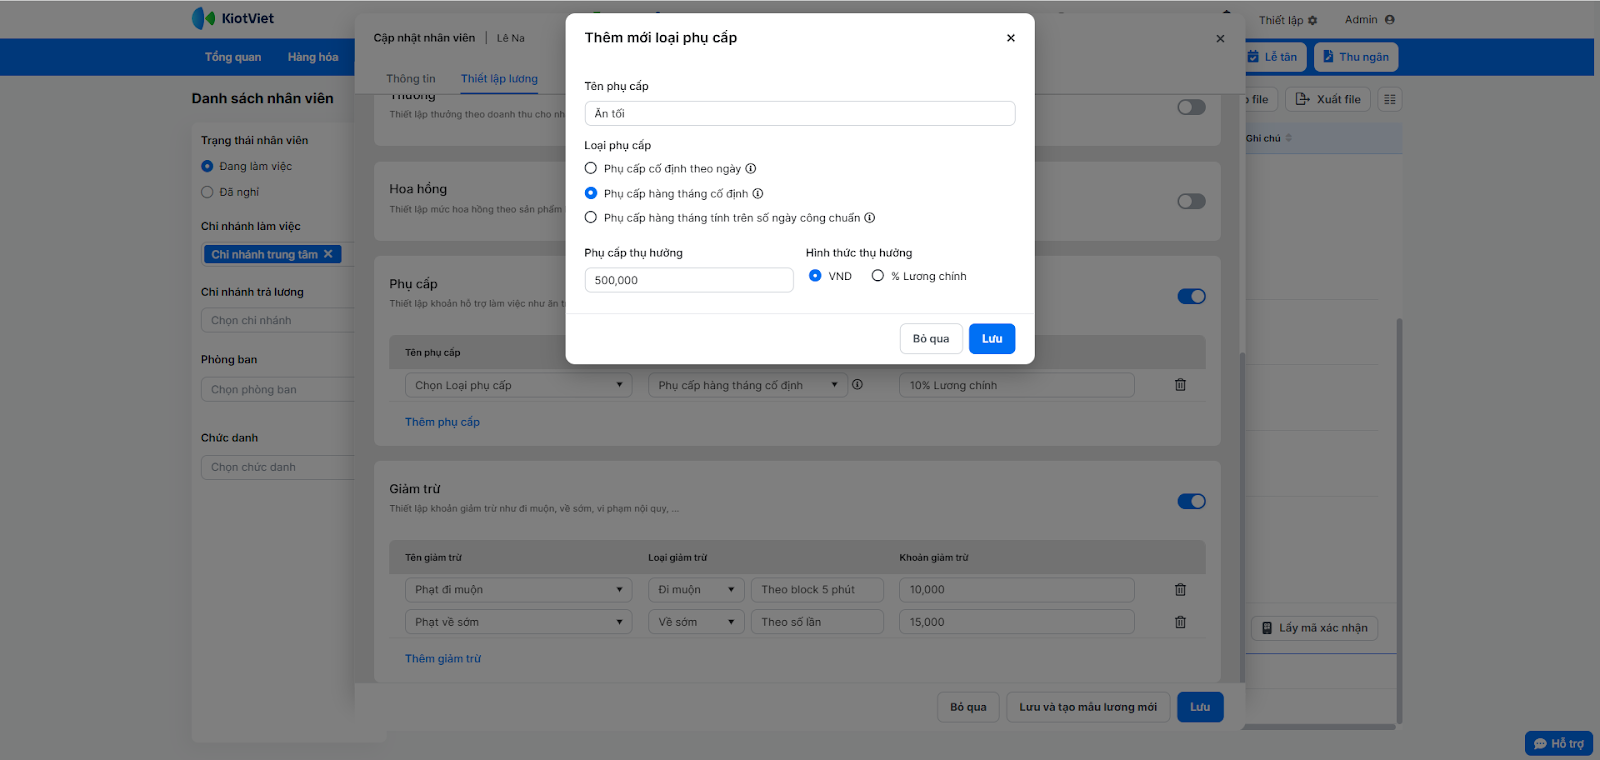The height and width of the screenshot is (760, 1600).
Task: Open the 'Hàng hóa' menu
Action: coord(313,57)
